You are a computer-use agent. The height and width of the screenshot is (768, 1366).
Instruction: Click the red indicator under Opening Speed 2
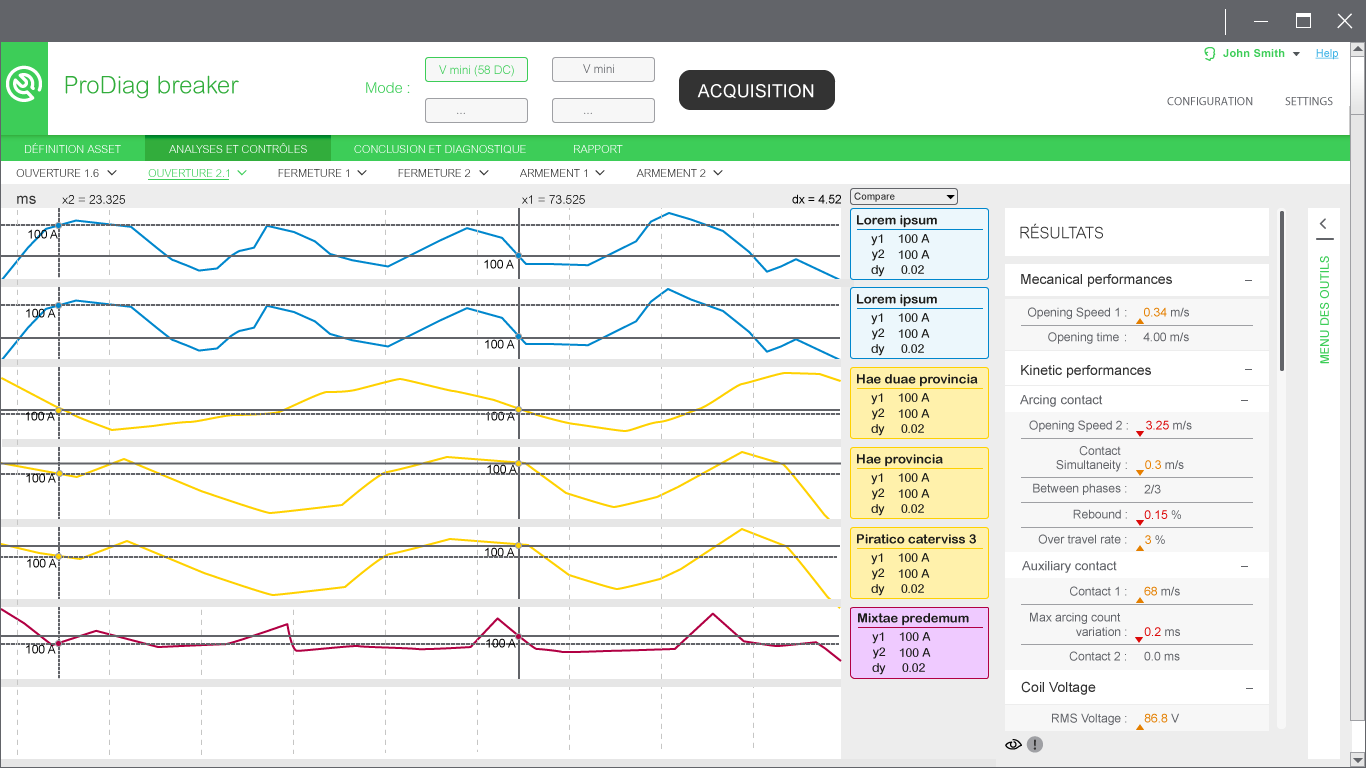[1139, 433]
